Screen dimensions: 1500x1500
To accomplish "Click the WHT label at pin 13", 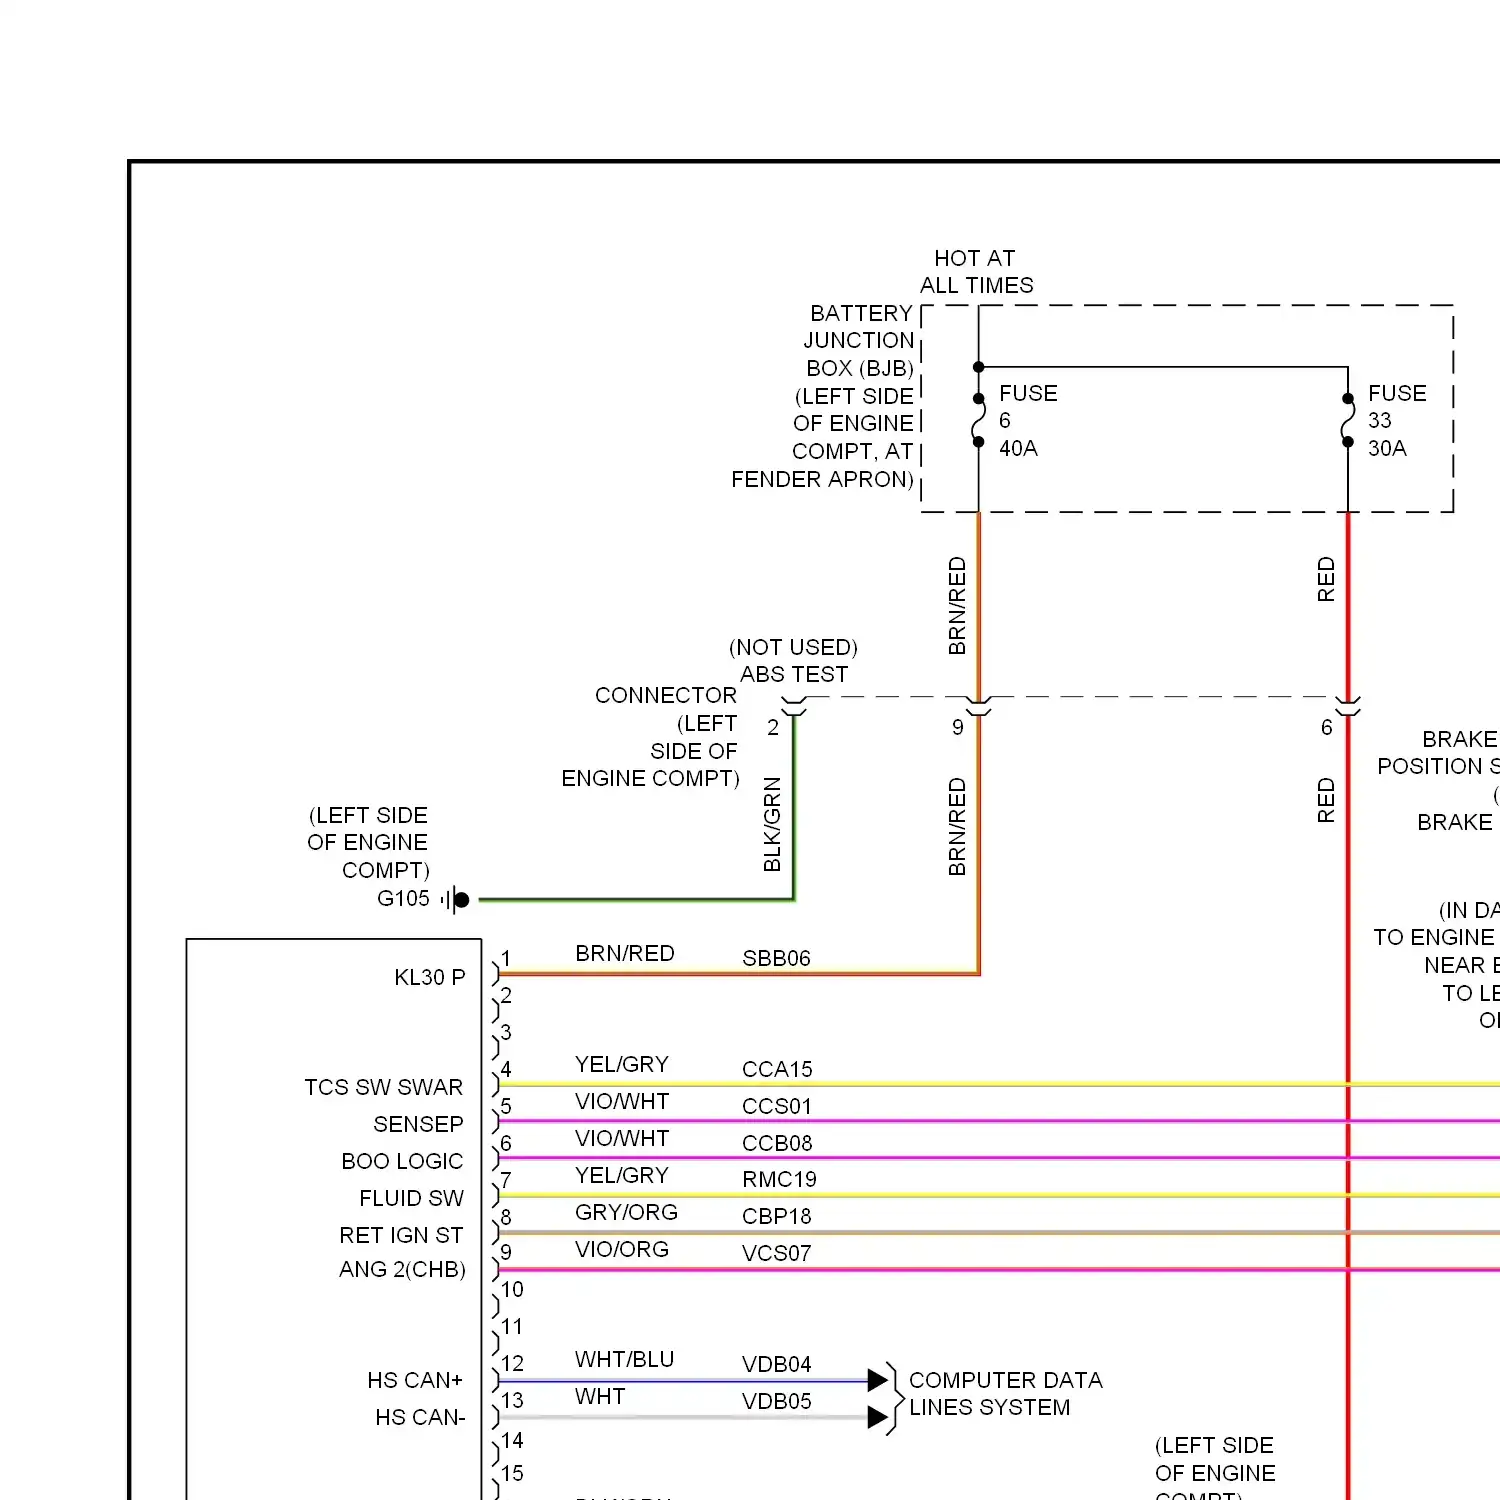I will pos(600,1397).
